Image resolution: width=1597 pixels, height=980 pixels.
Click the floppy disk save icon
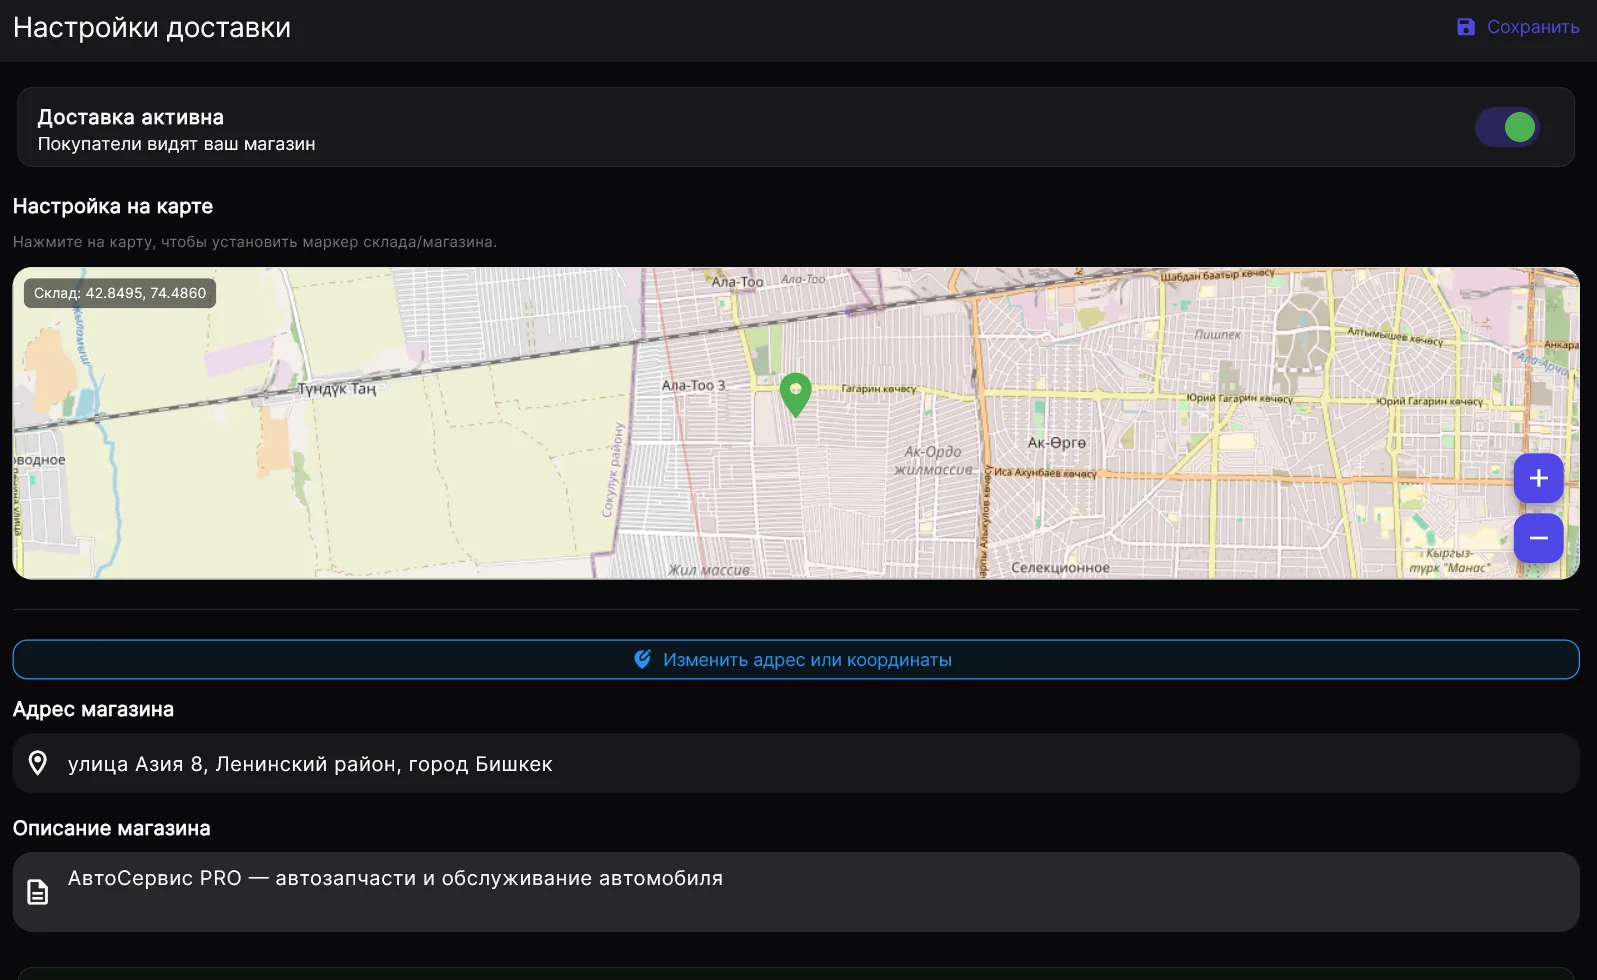[1466, 27]
